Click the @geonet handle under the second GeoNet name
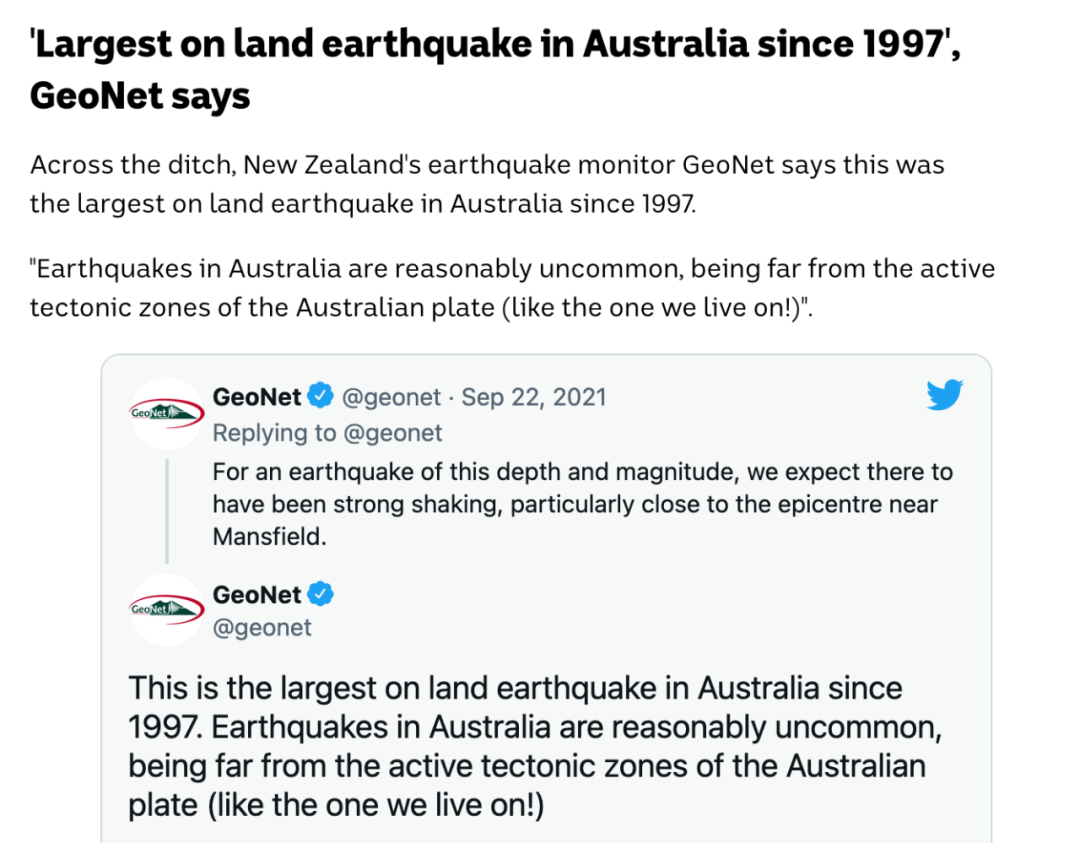 pos(262,628)
